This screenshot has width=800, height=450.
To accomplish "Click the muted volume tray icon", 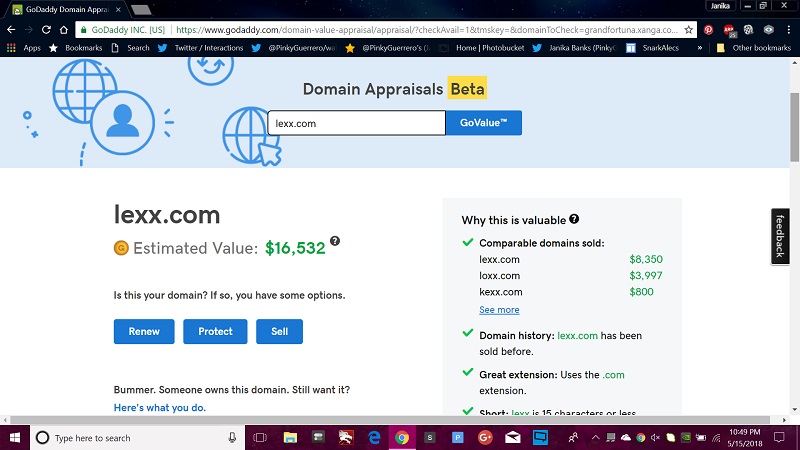I will tap(656, 438).
